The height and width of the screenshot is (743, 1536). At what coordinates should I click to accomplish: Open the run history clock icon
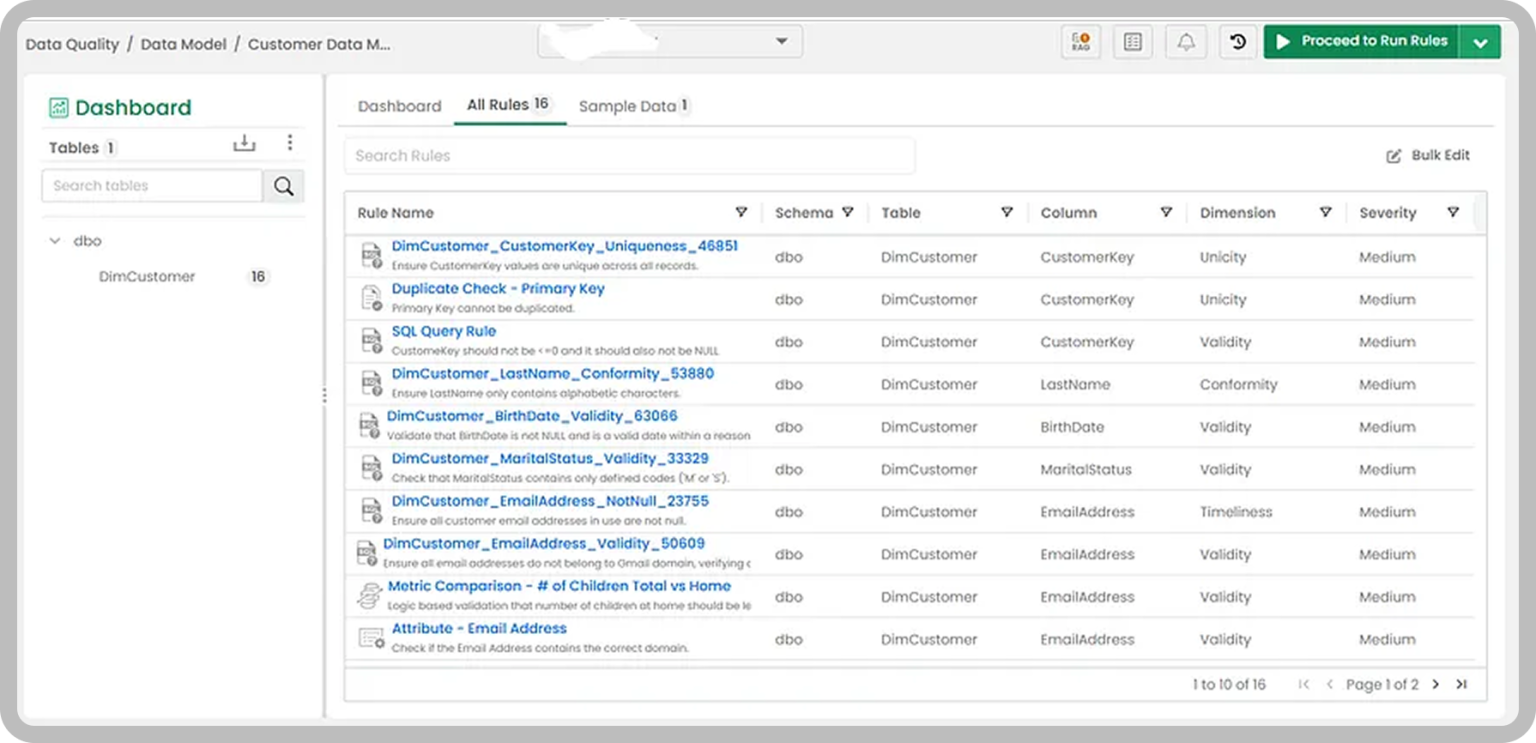pyautogui.click(x=1238, y=42)
